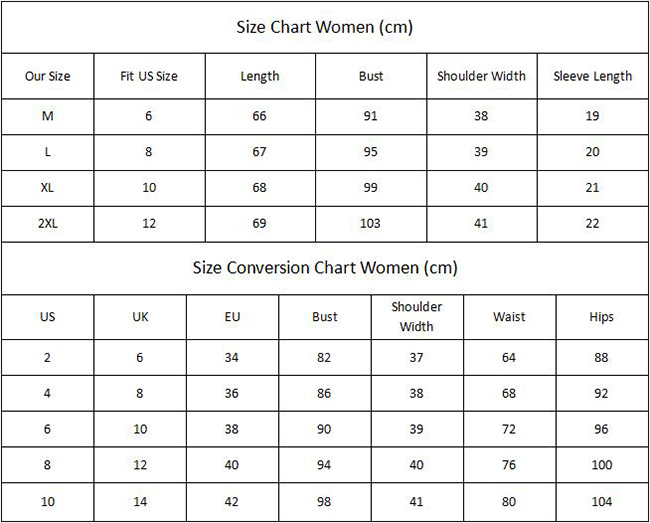Click the Hips column header
Viewport: 650px width, 523px height.
(601, 317)
